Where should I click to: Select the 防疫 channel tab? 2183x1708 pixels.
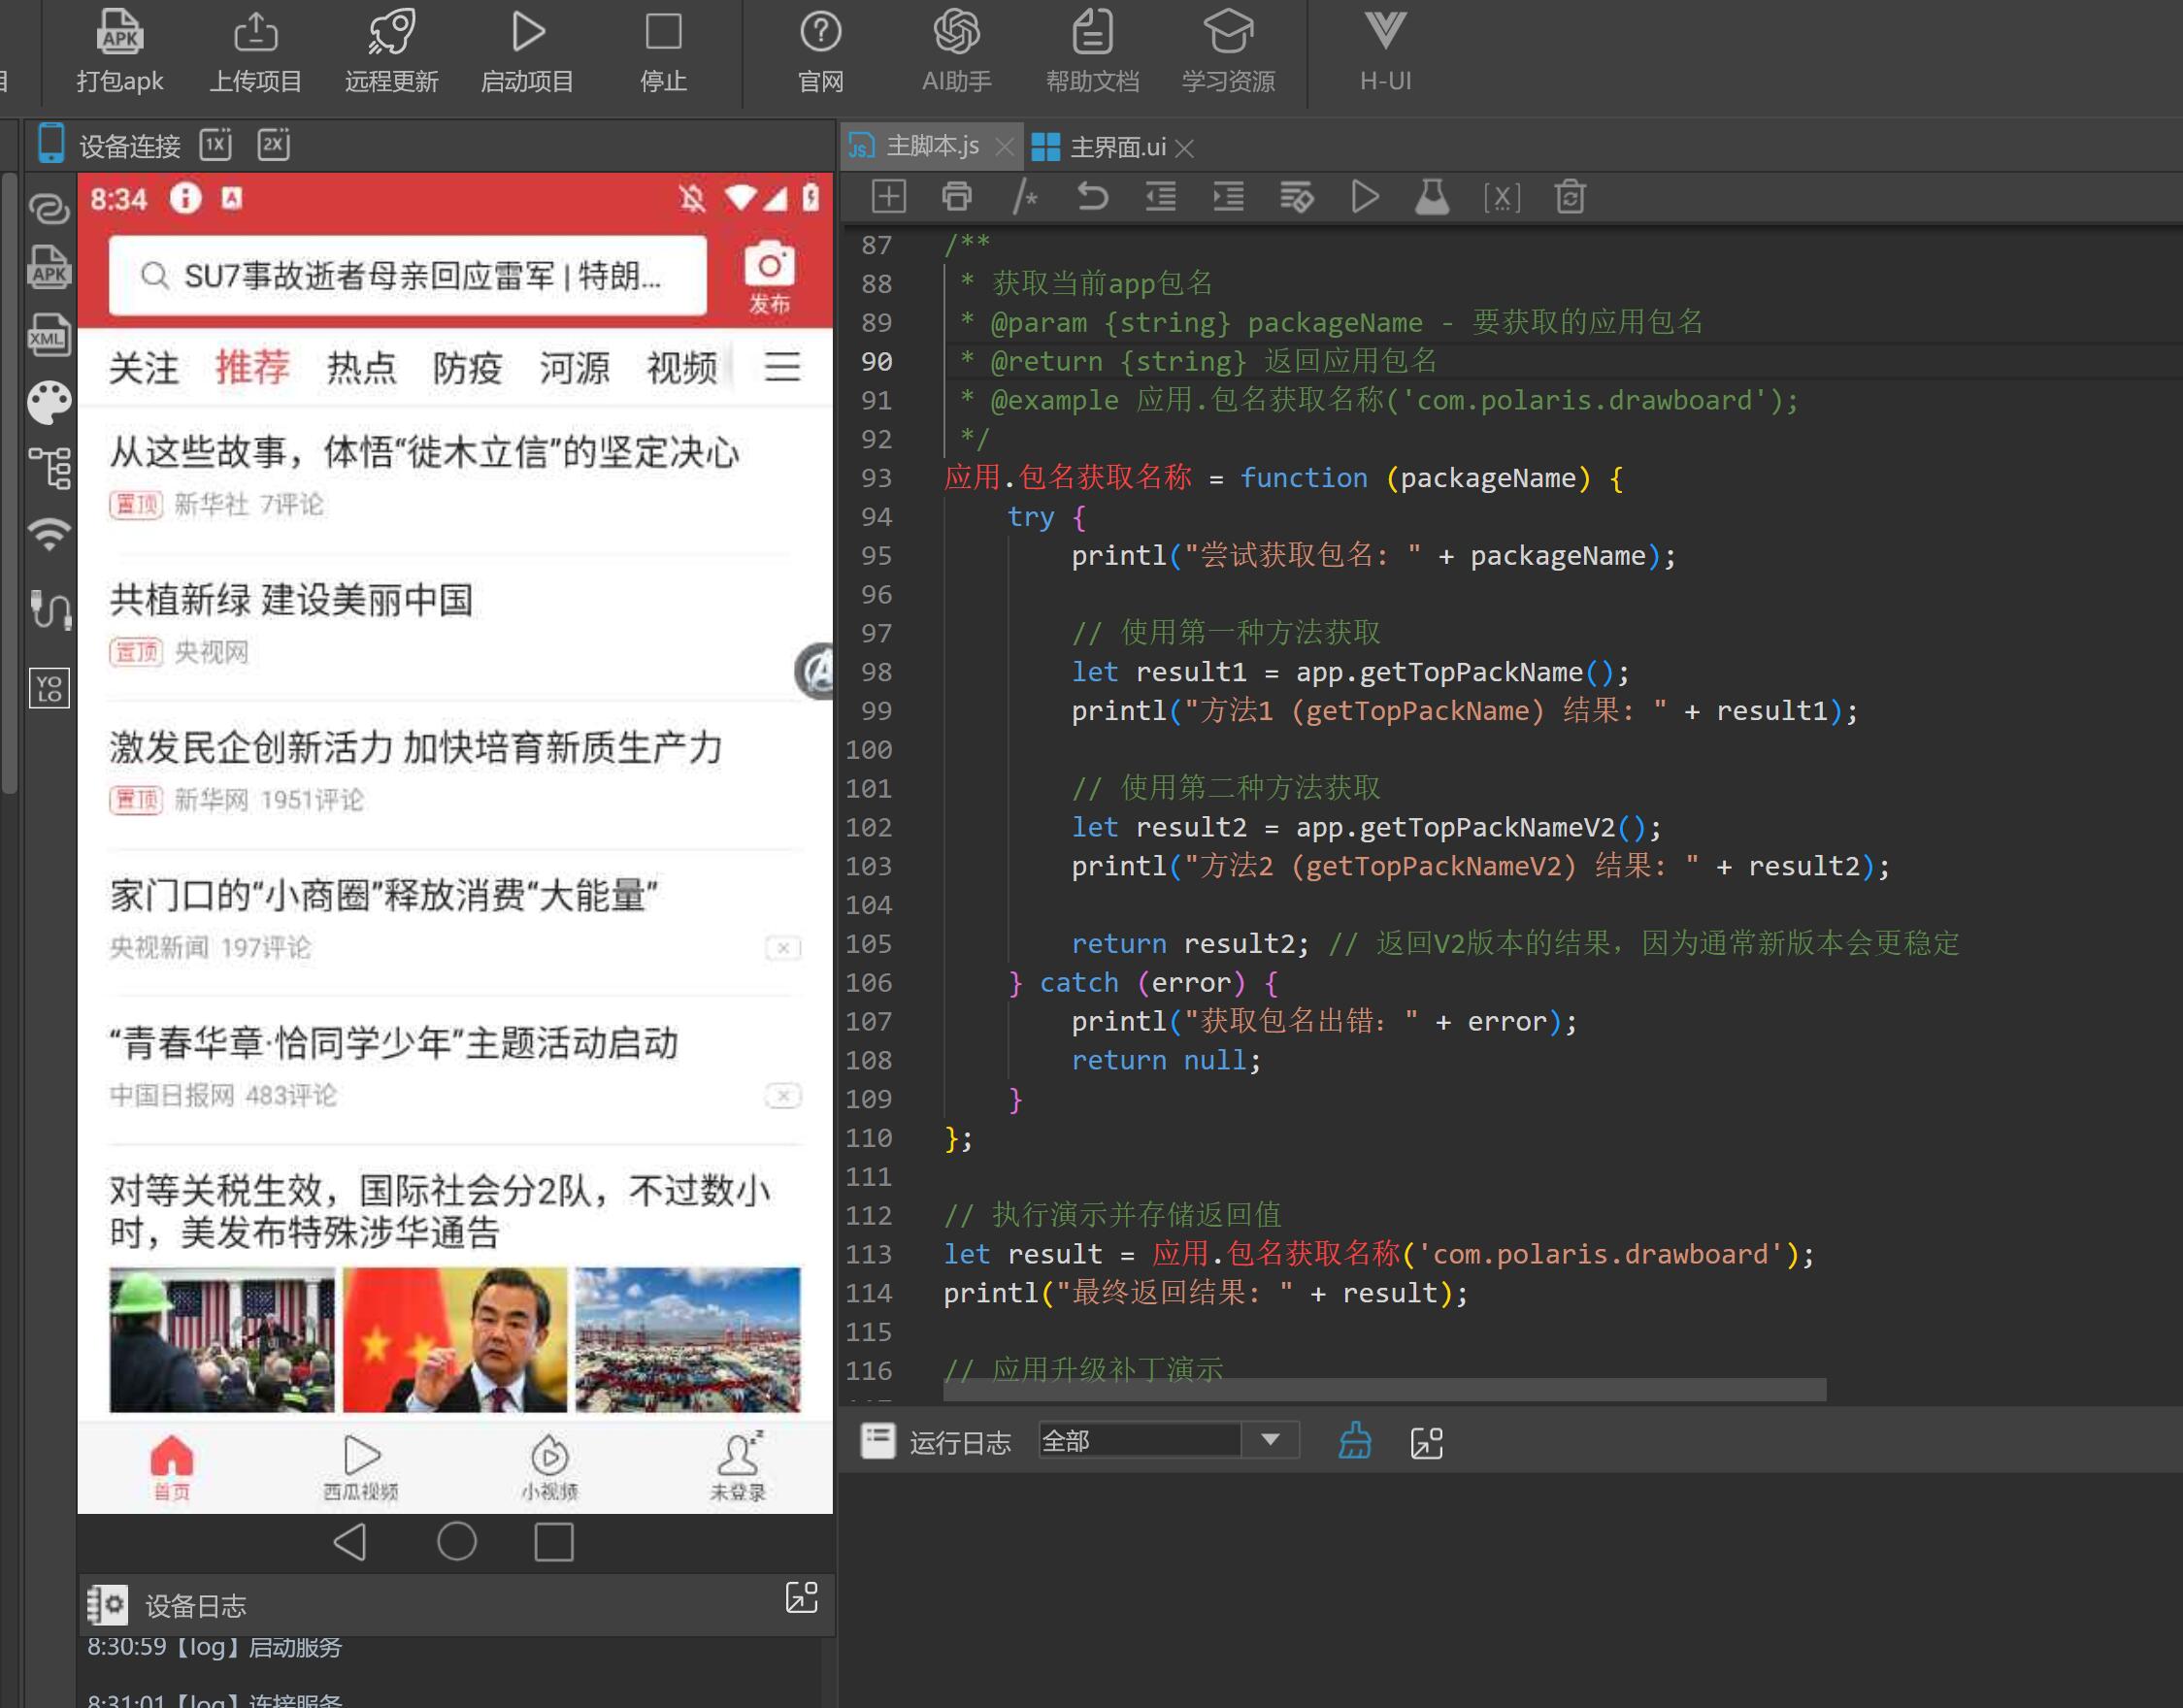(x=468, y=368)
